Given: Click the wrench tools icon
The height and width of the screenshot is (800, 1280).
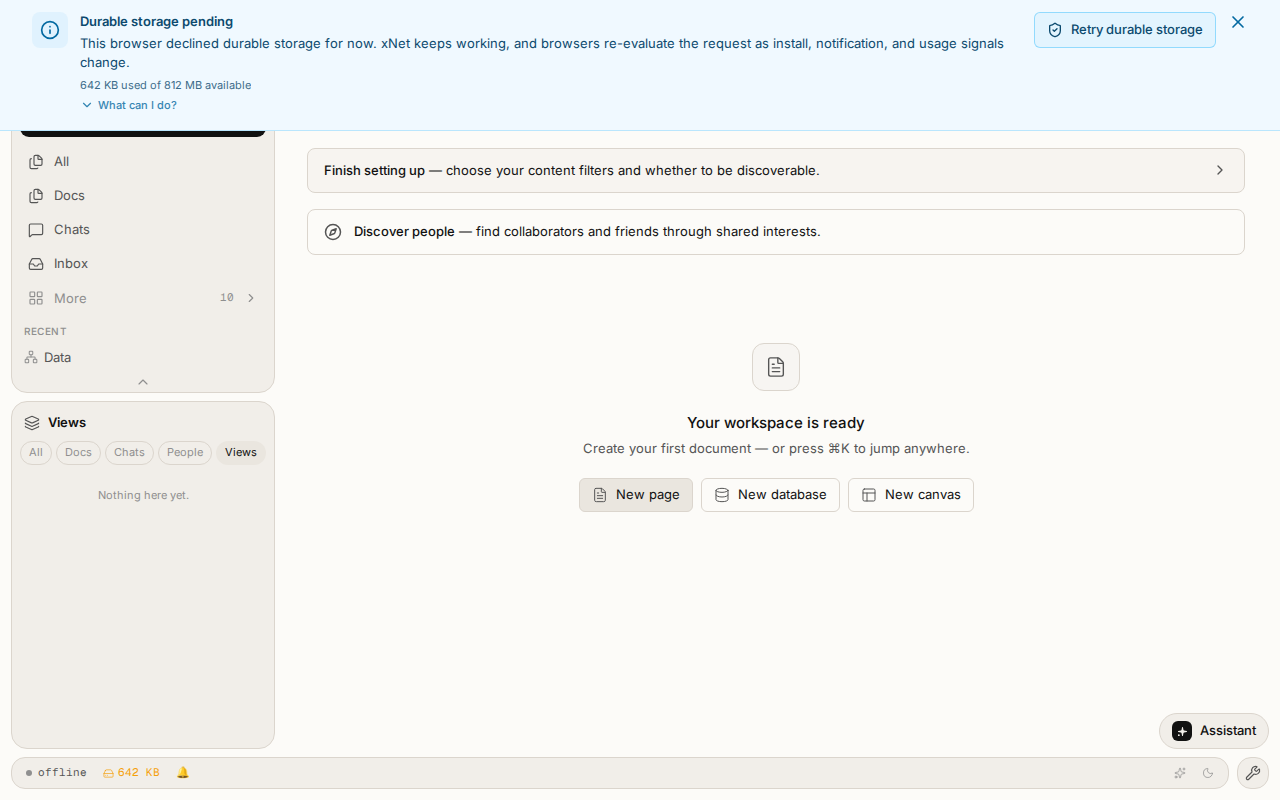Looking at the screenshot, I should (x=1252, y=773).
